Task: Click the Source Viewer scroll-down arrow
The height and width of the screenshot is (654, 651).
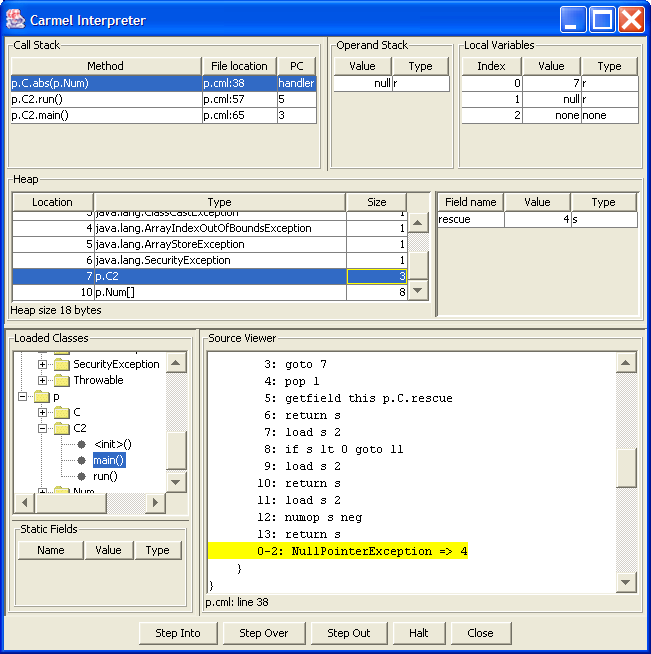Action: [626, 582]
